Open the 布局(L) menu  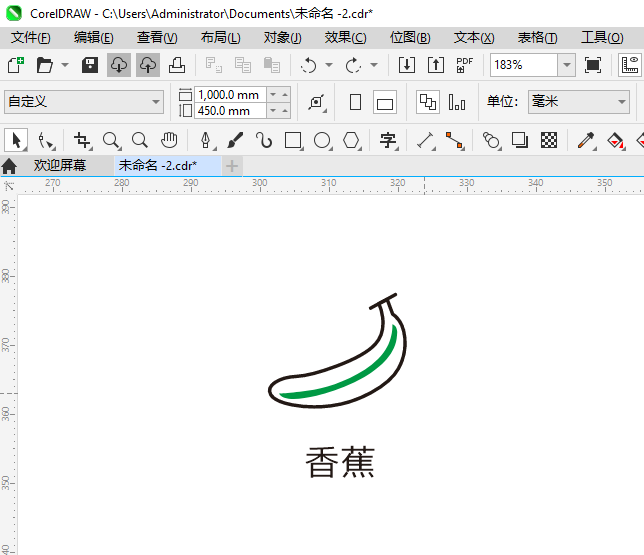click(221, 38)
